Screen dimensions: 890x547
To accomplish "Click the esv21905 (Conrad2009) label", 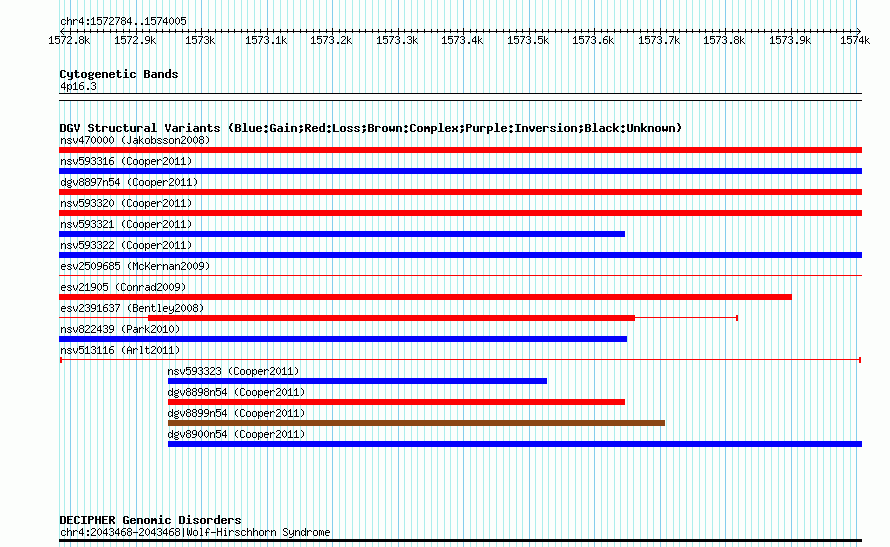I will (123, 287).
